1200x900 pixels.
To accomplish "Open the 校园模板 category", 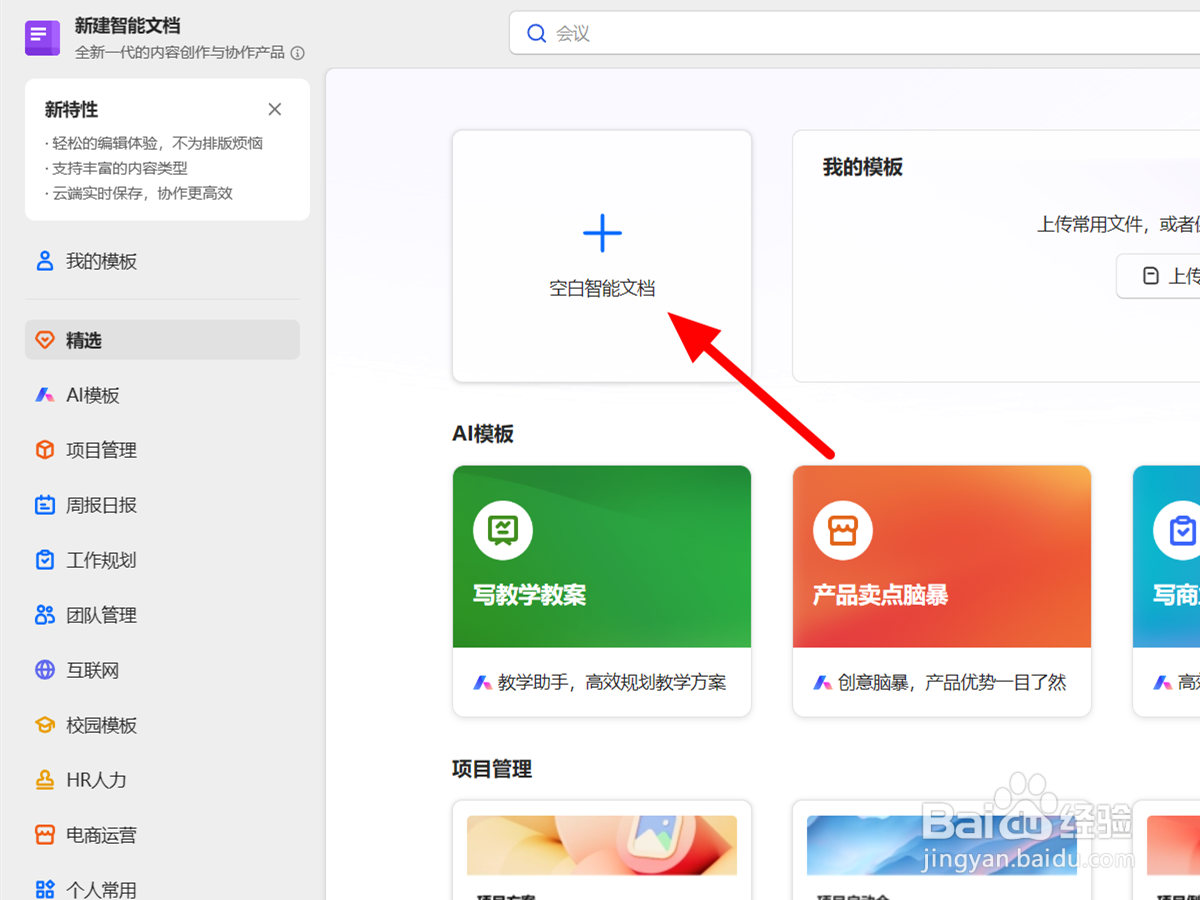I will 162,725.
